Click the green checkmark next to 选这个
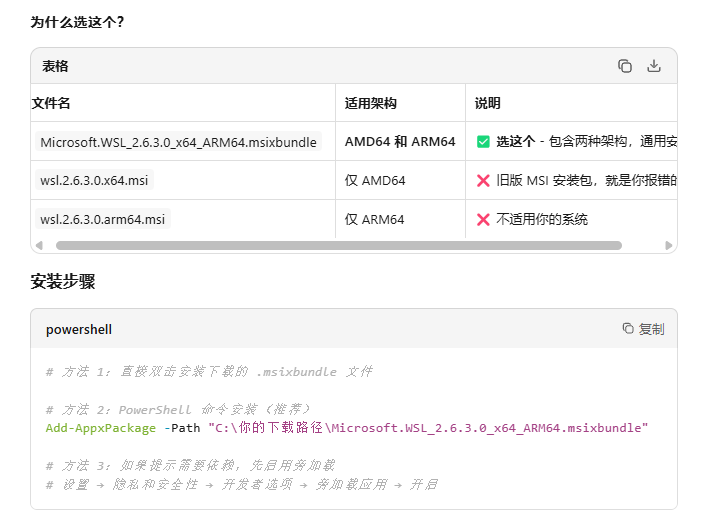The height and width of the screenshot is (521, 713). coord(483,142)
